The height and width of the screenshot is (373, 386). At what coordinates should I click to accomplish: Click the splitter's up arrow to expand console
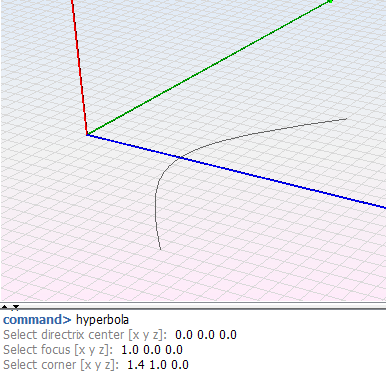click(5, 307)
